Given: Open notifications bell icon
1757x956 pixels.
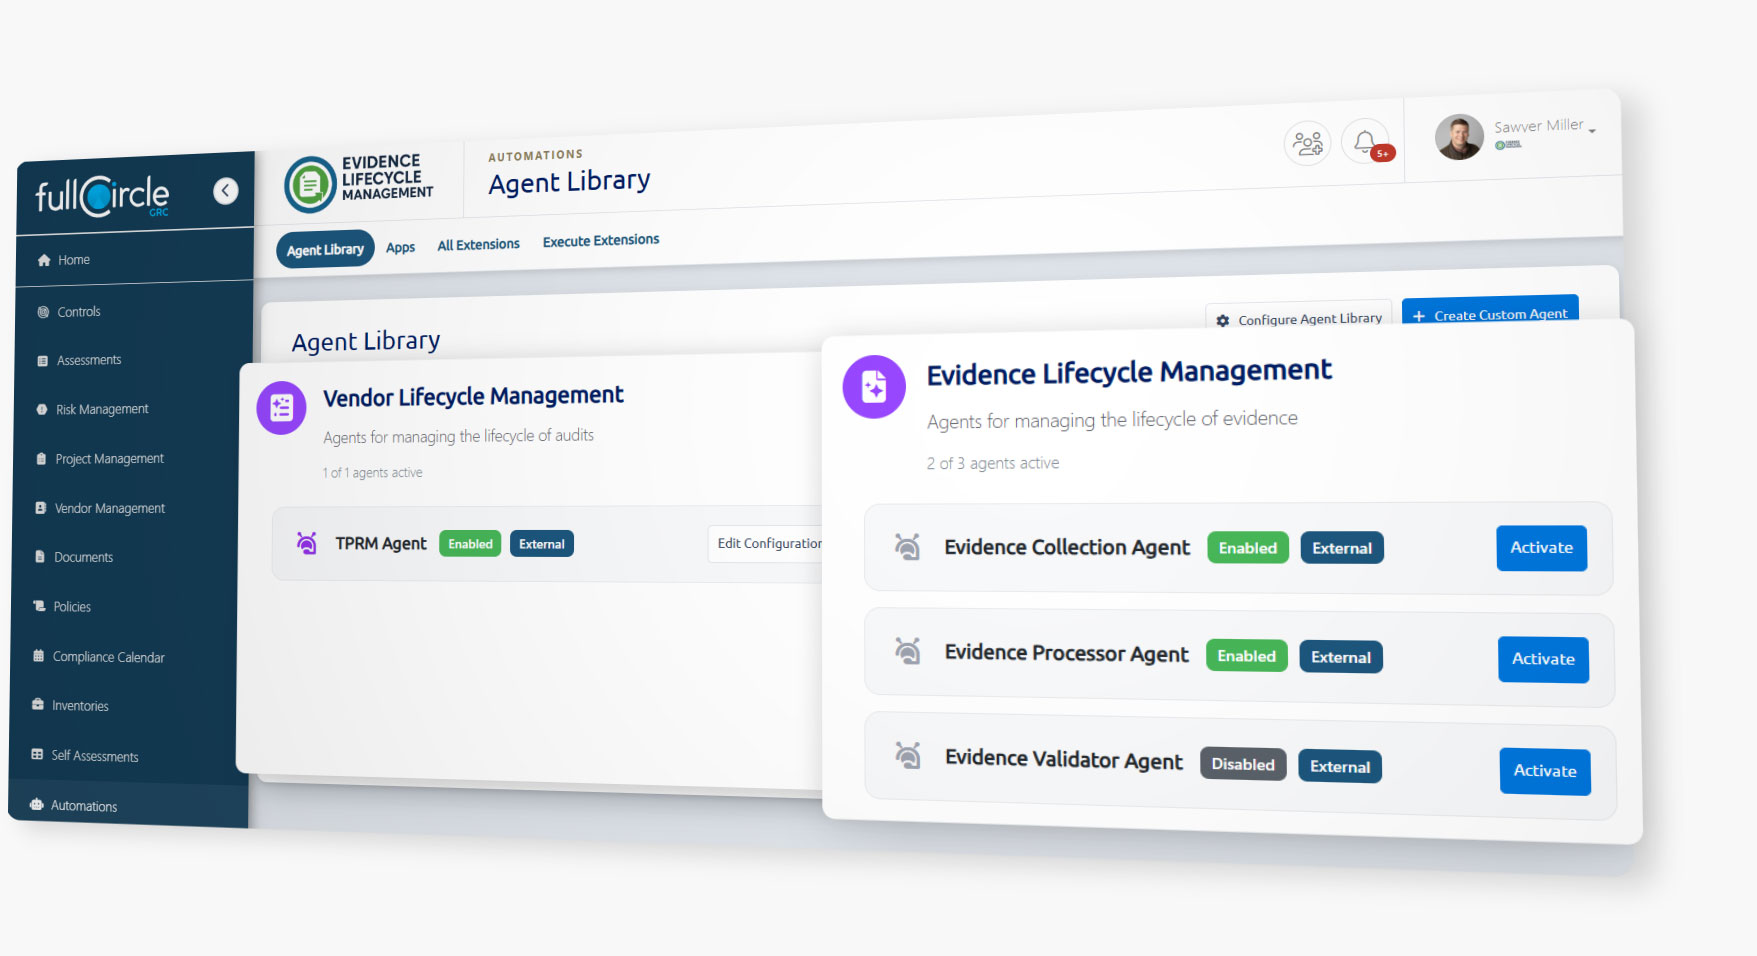Looking at the screenshot, I should click(1366, 141).
